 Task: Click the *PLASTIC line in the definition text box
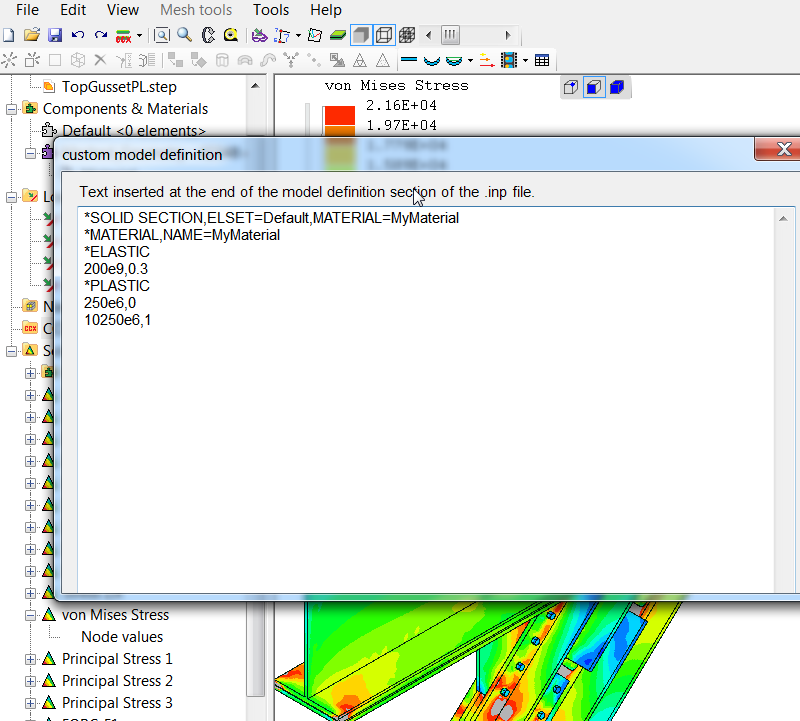click(x=117, y=286)
